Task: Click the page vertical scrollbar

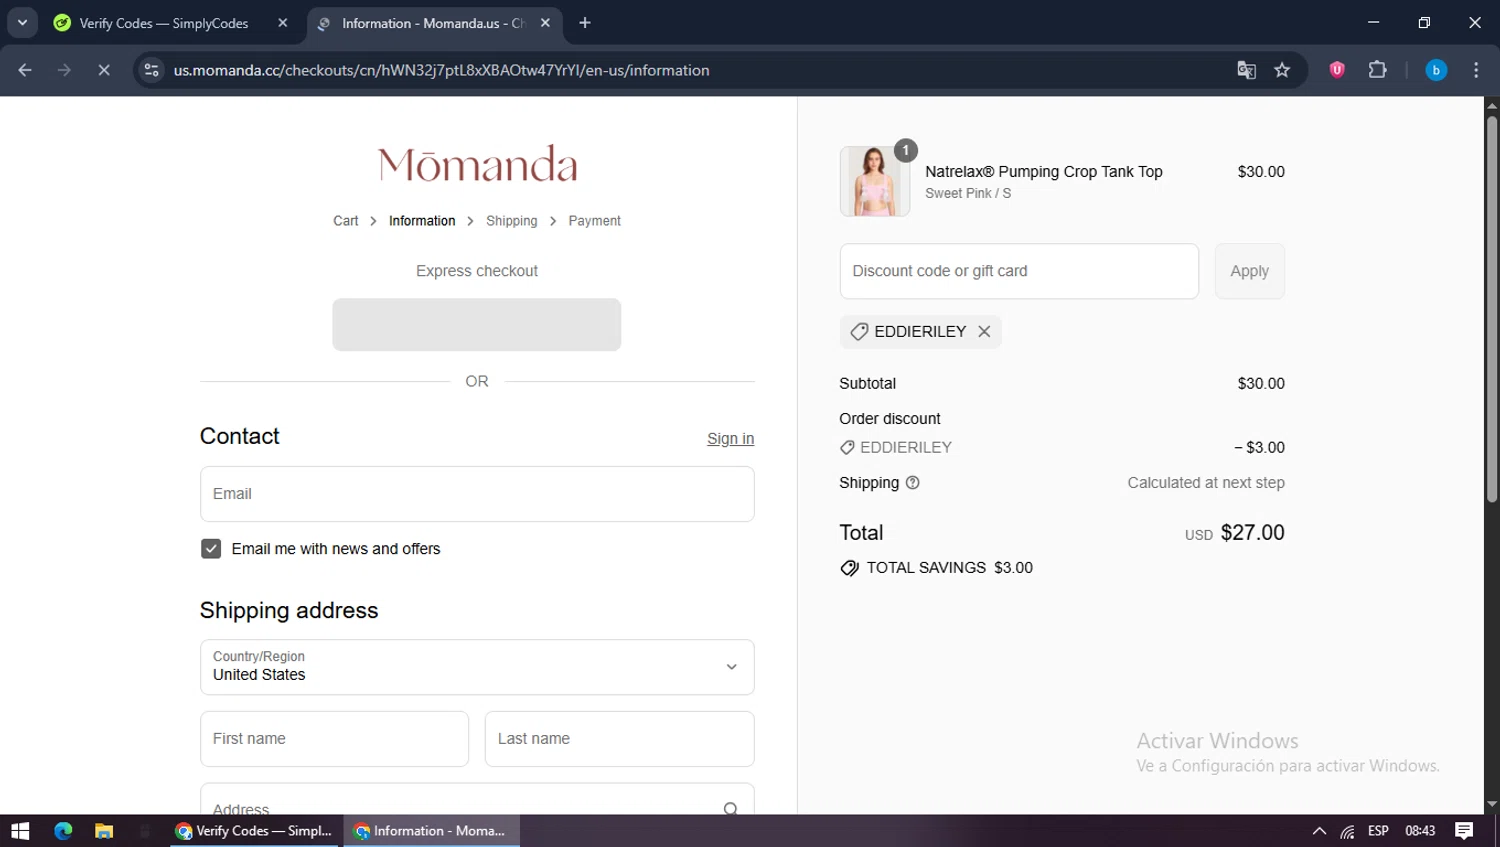Action: coord(1491,308)
